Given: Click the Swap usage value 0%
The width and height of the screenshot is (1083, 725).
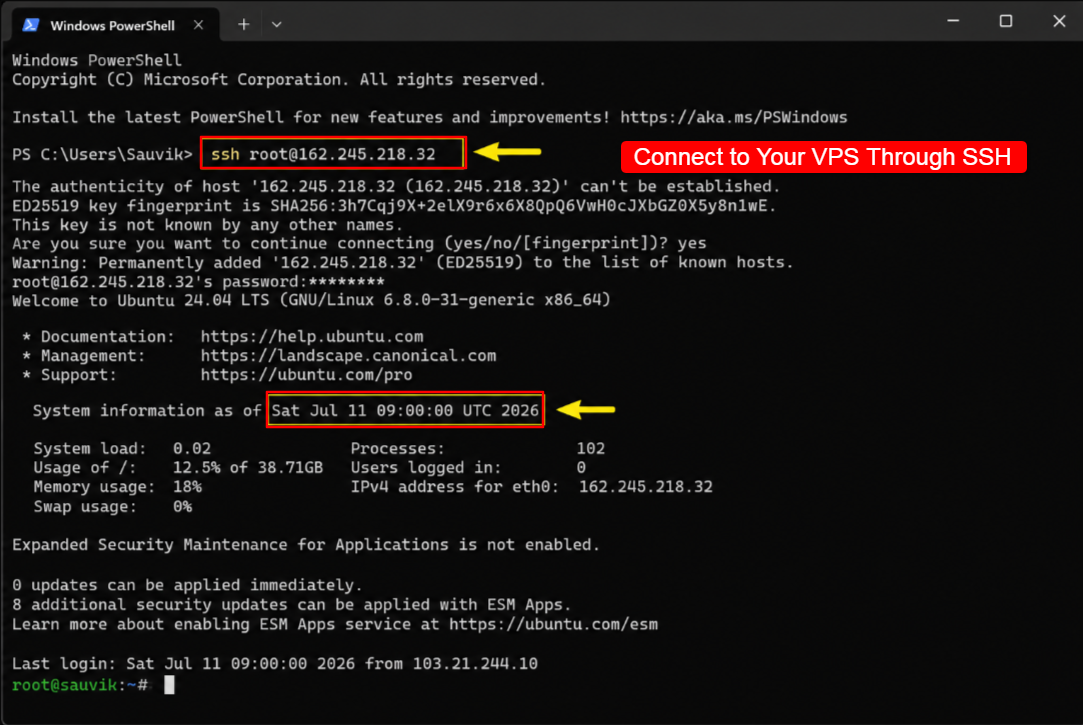Looking at the screenshot, I should coord(182,507).
